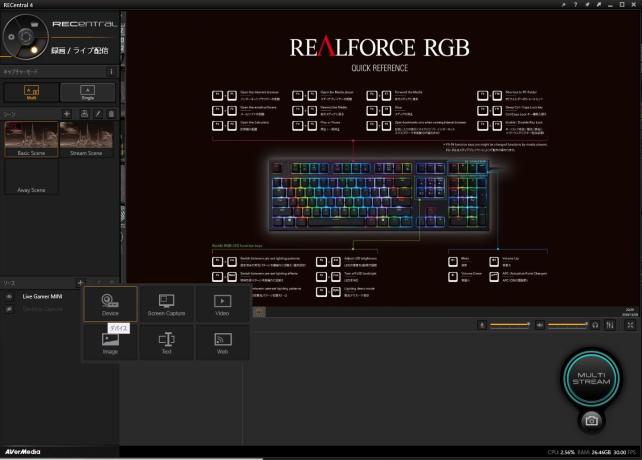Add a Web source
642x460 pixels.
point(223,343)
